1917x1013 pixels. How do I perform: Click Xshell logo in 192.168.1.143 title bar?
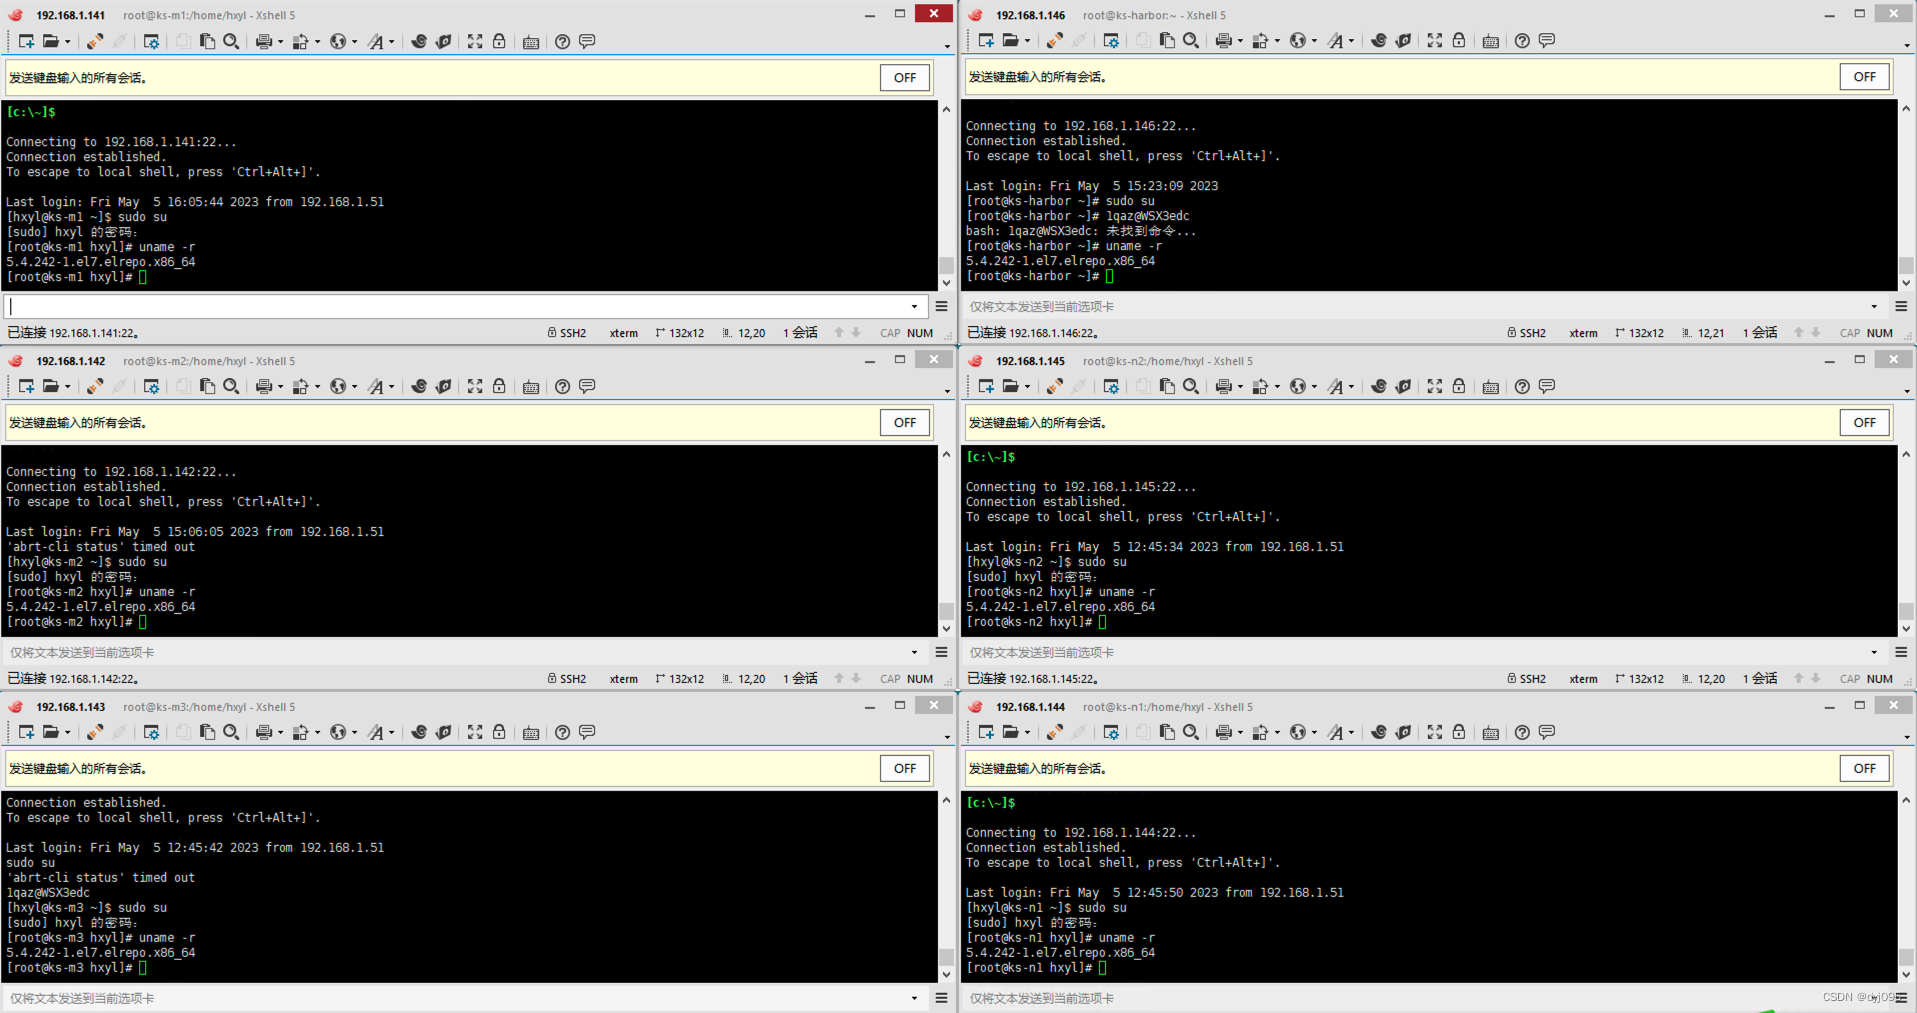click(x=16, y=707)
